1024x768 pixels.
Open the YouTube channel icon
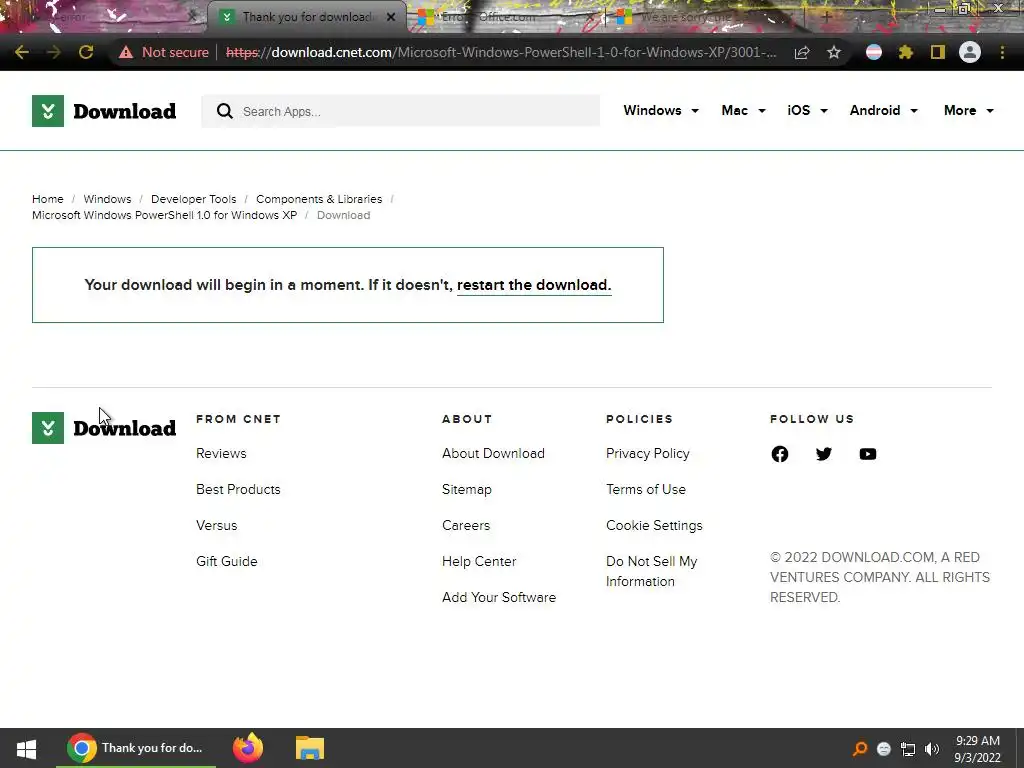pyautogui.click(x=868, y=454)
